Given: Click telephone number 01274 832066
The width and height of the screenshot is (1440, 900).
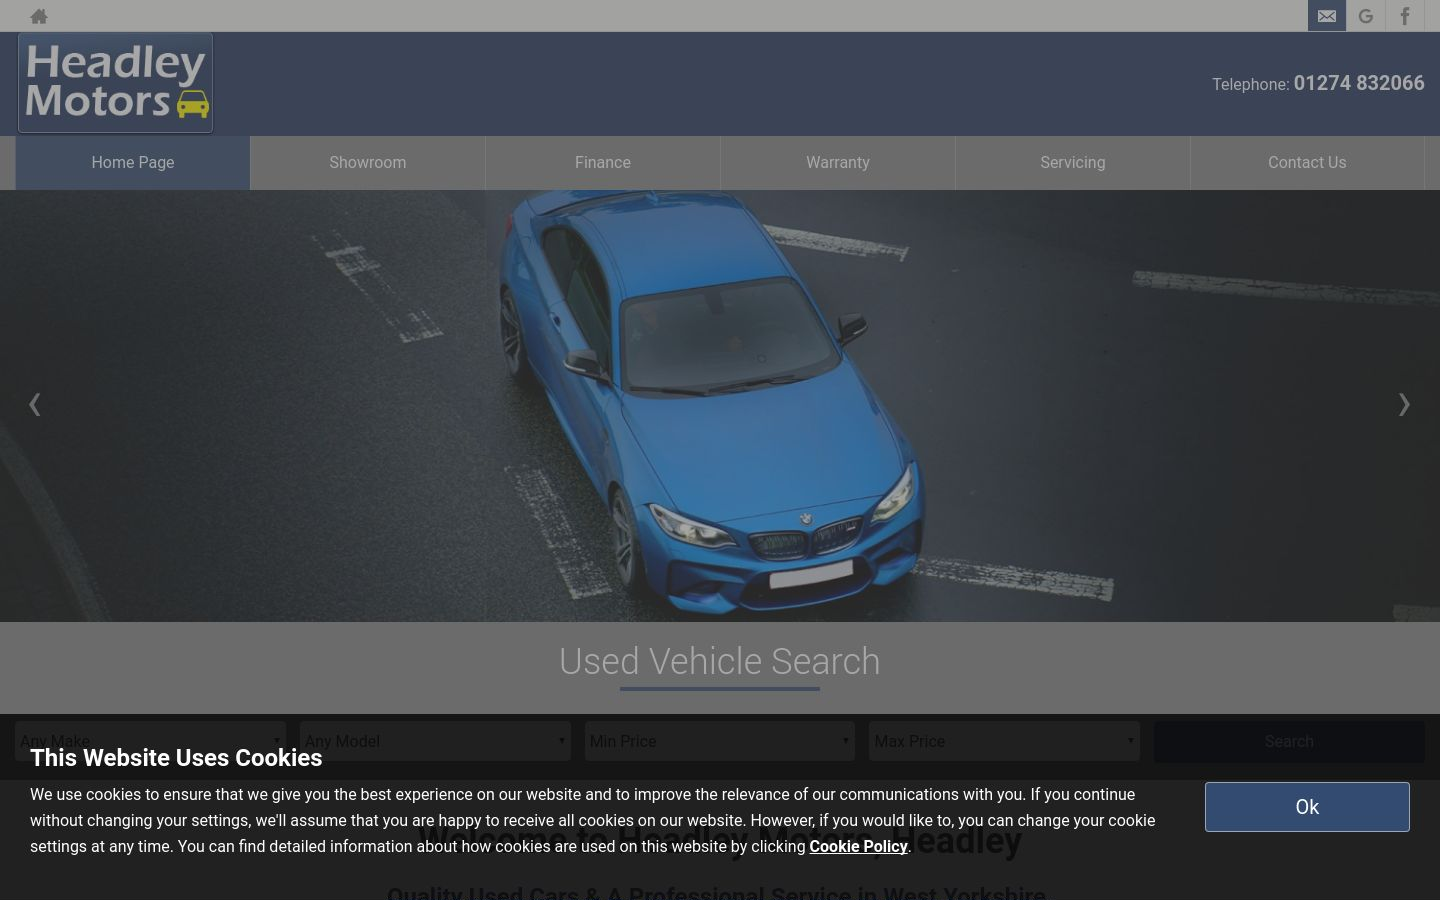Looking at the screenshot, I should [1359, 83].
